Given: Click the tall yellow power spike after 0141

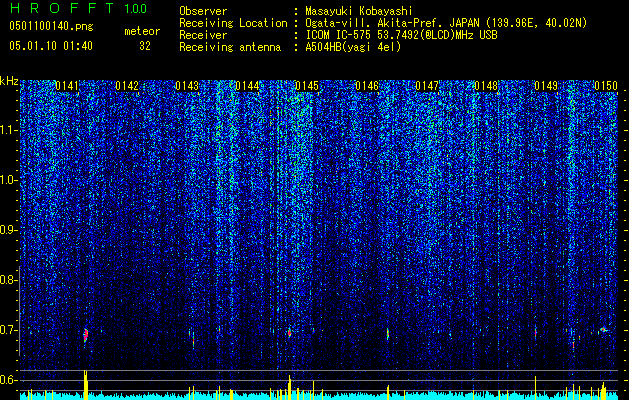Looking at the screenshot, I should click(85, 385).
